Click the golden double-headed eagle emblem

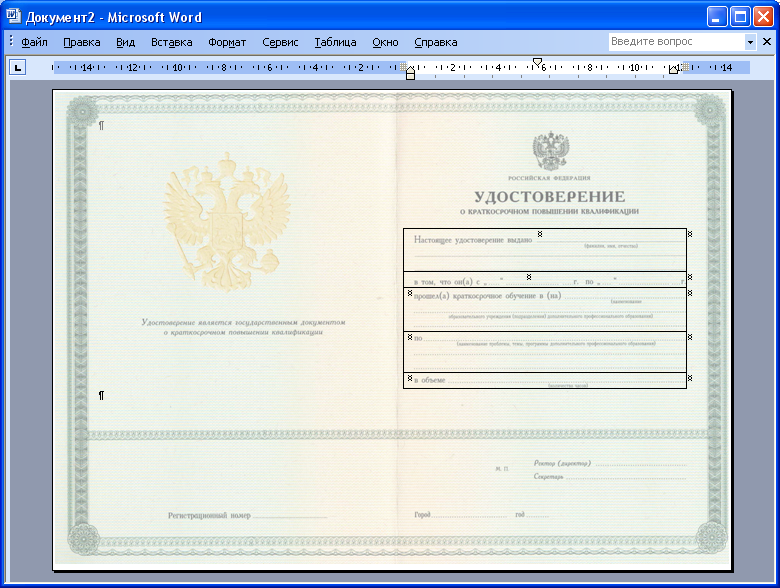[x=227, y=222]
